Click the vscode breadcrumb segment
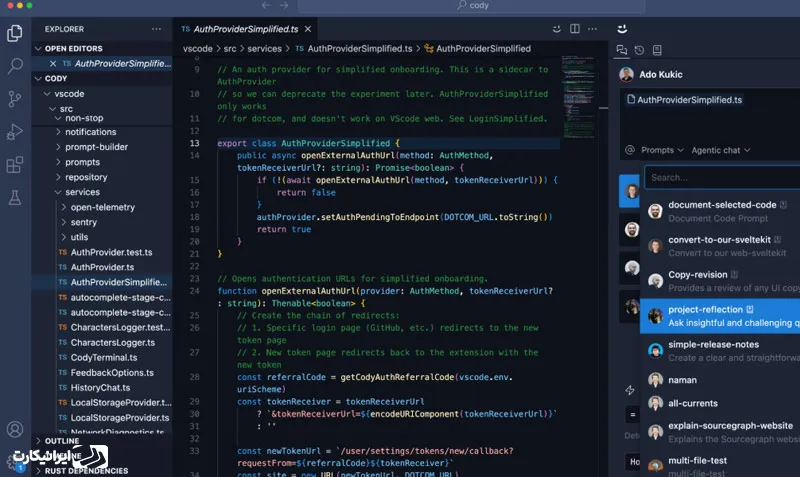800x477 pixels. click(198, 48)
